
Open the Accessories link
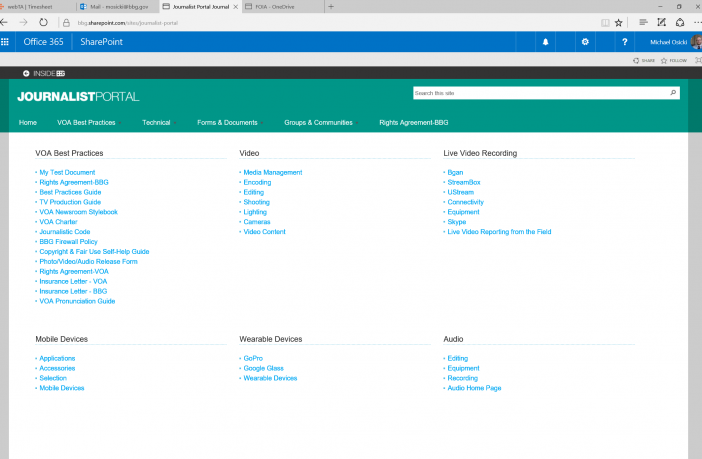click(57, 368)
